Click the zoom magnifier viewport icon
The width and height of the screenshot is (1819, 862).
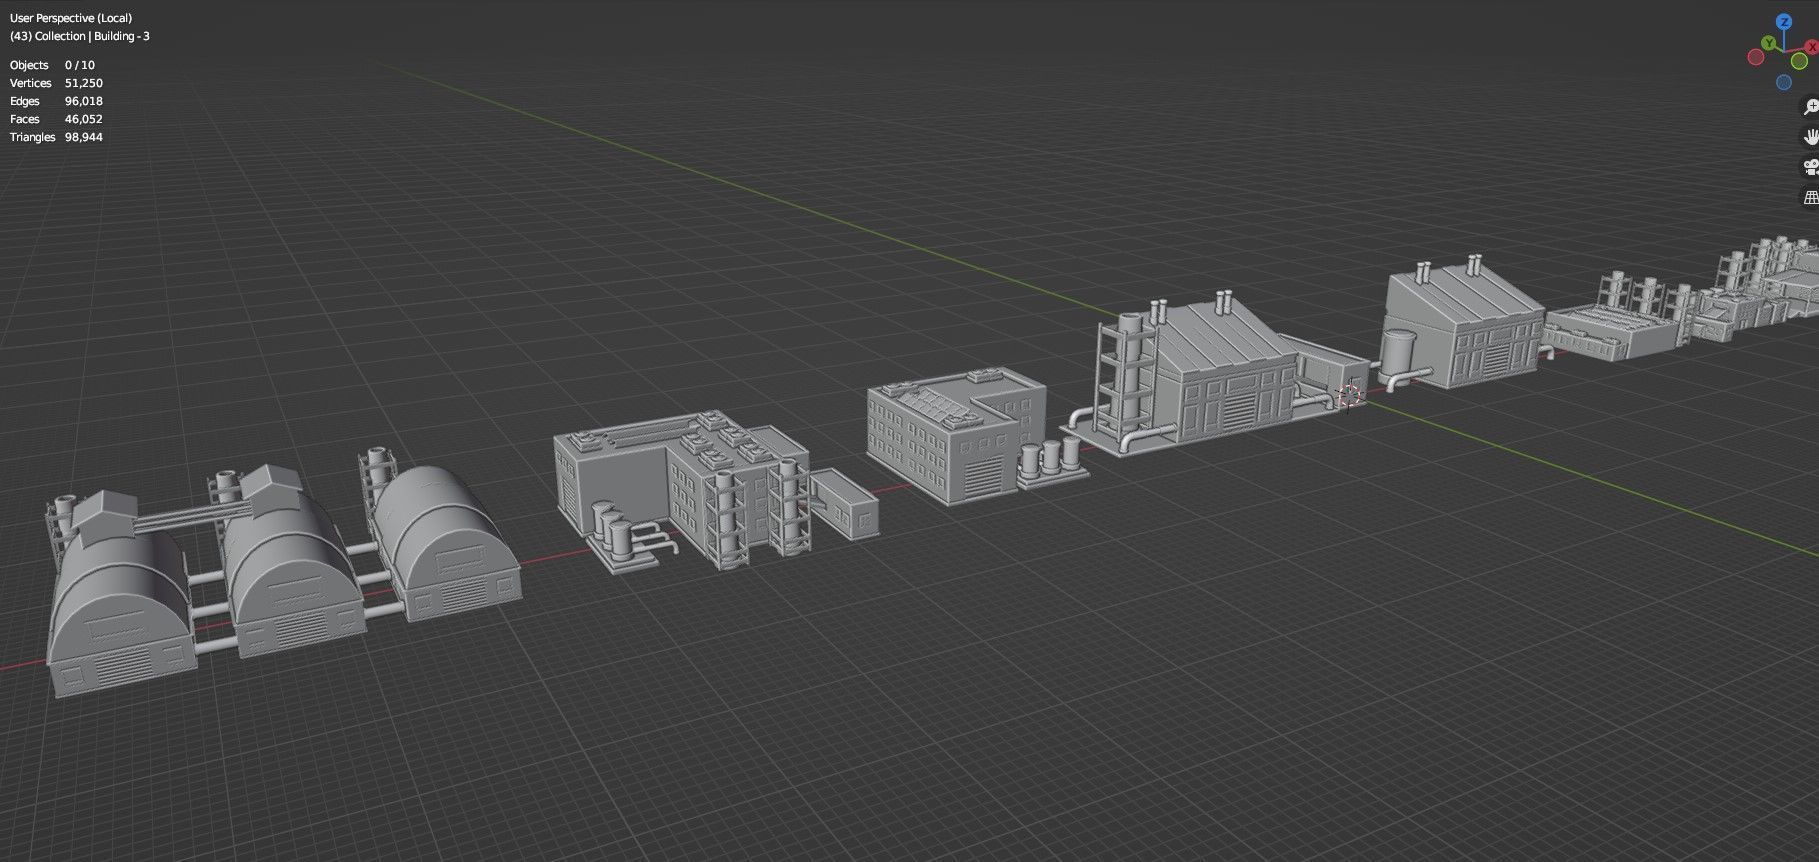[1811, 107]
